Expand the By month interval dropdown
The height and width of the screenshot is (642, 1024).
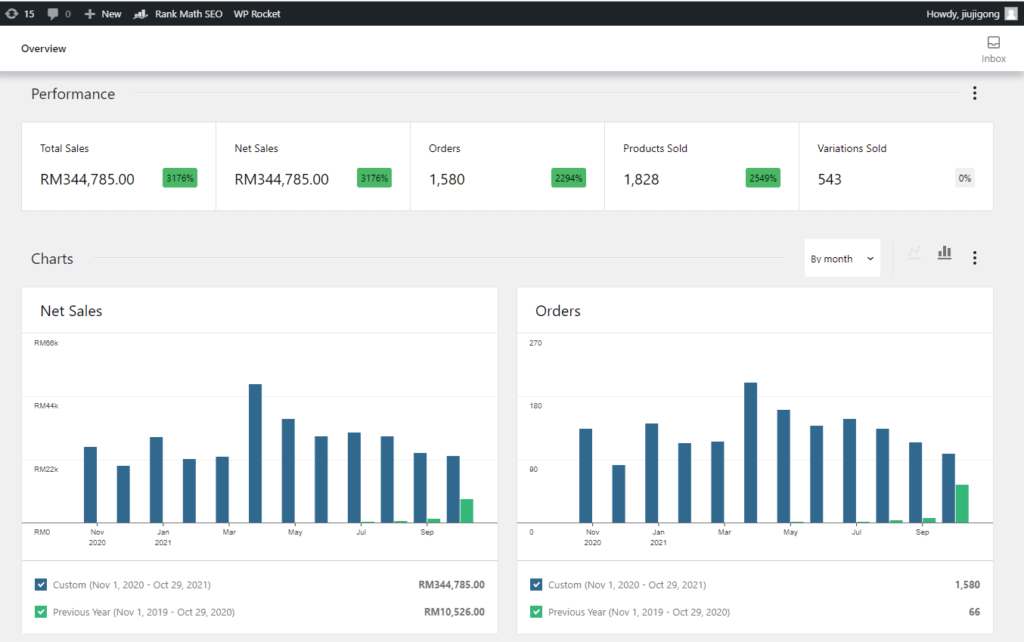(x=842, y=258)
